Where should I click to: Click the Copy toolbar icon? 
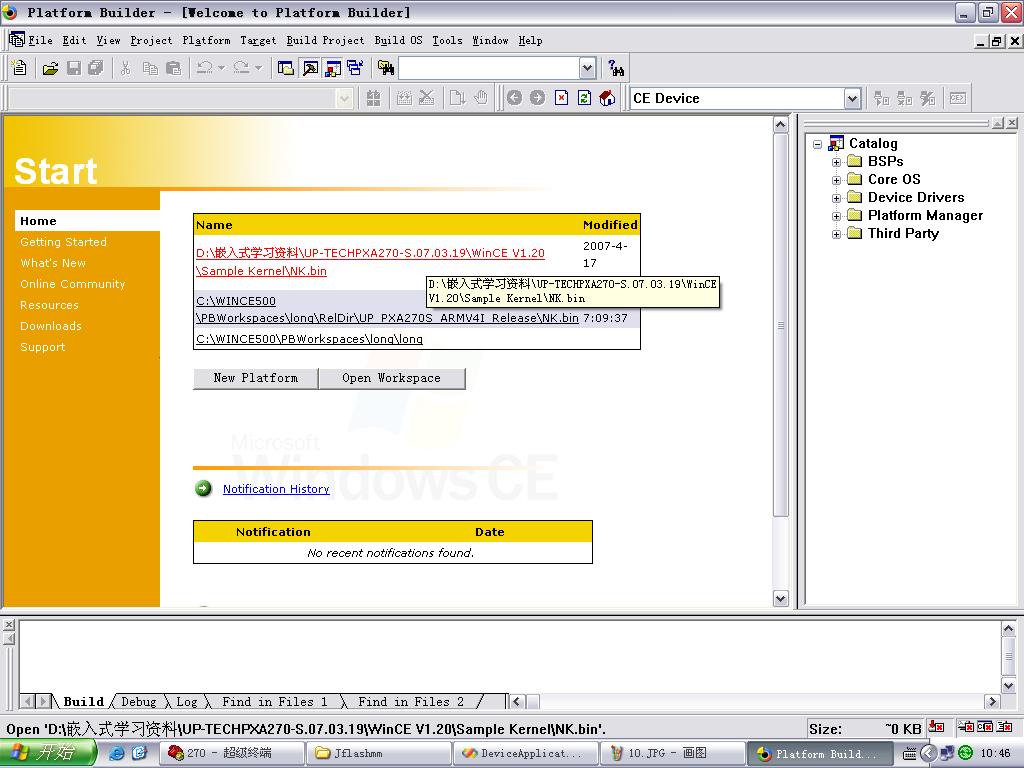150,68
